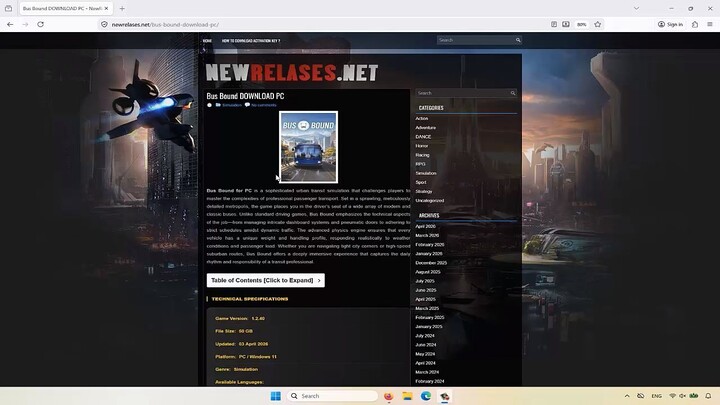Screen dimensions: 720x405
Task: Open the Simulation category link in sidebar
Action: coord(426,173)
